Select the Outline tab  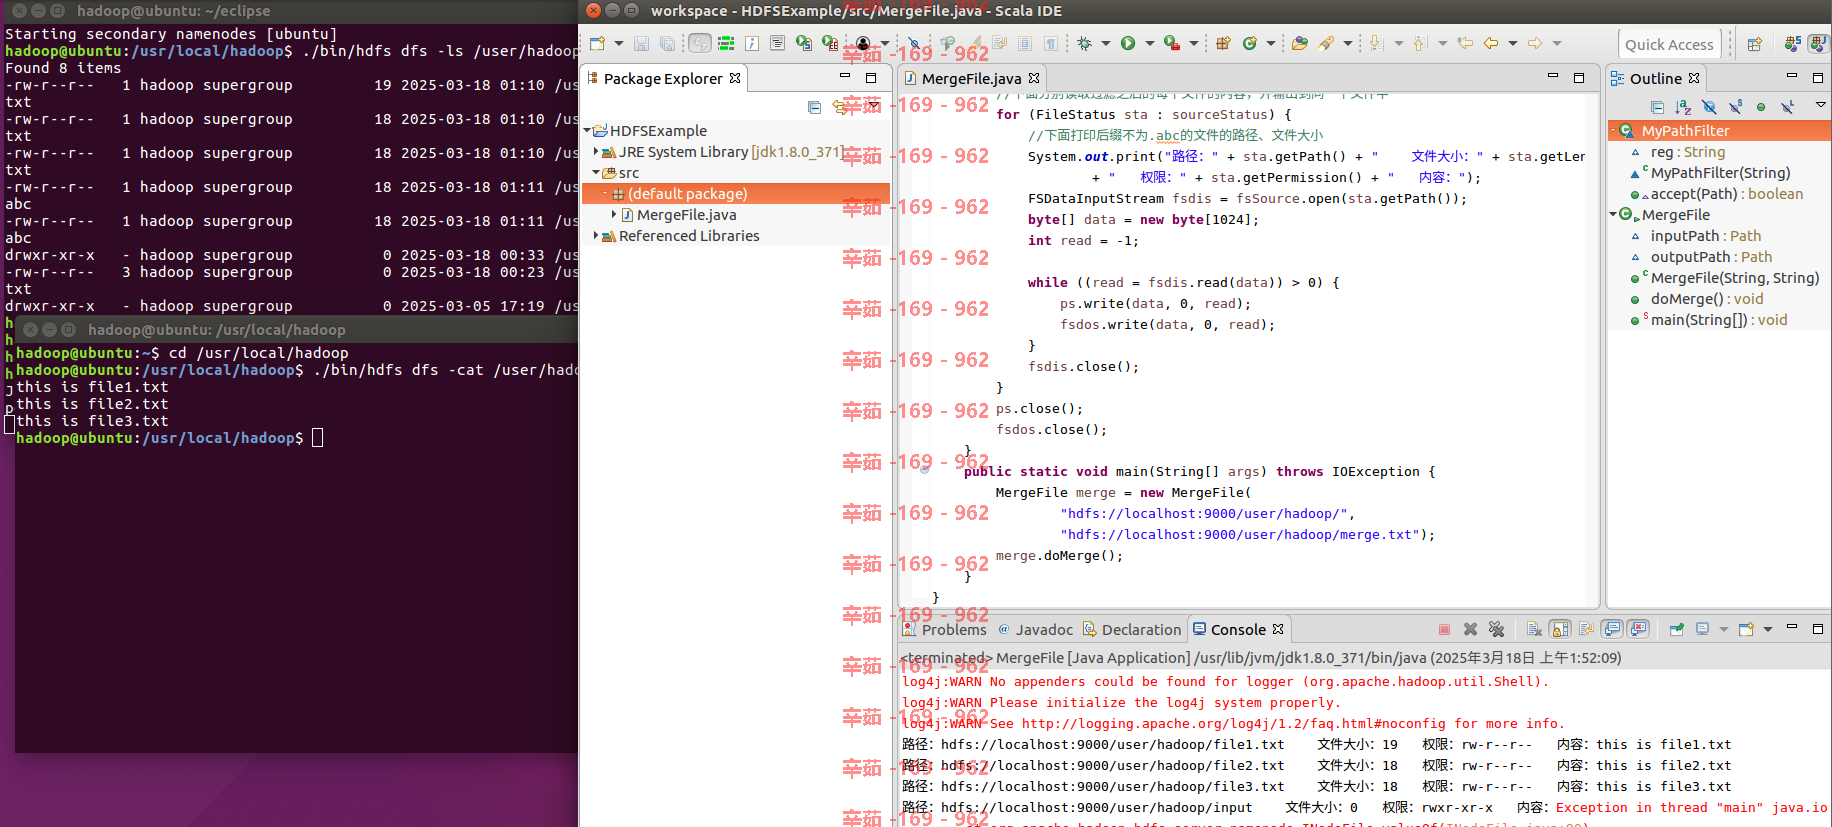[x=1655, y=79]
